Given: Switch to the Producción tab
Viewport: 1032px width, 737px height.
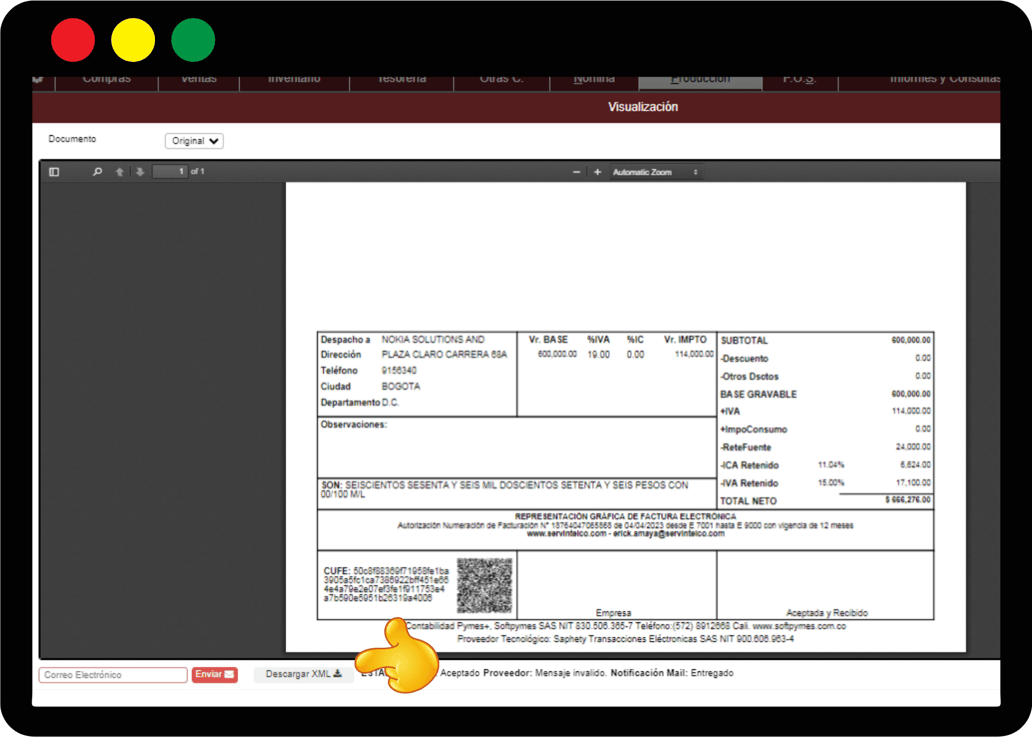Looking at the screenshot, I should pyautogui.click(x=699, y=81).
